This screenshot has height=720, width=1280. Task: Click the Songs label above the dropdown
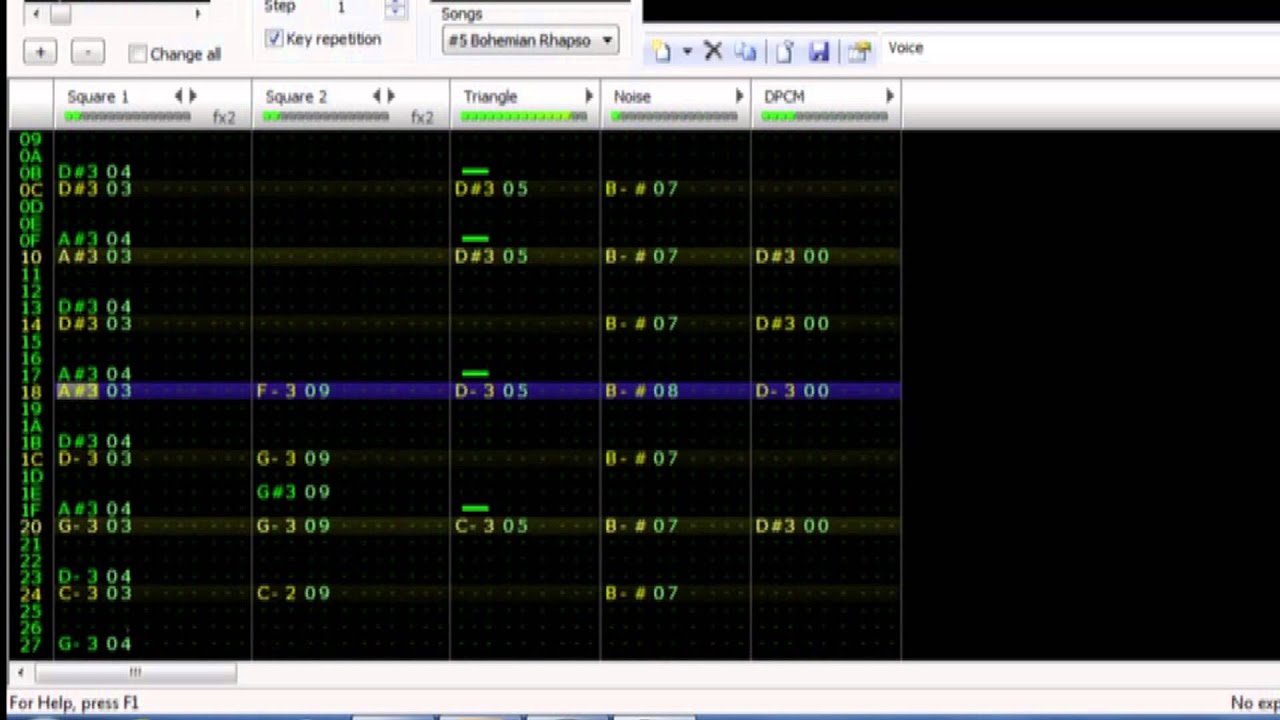pos(461,14)
